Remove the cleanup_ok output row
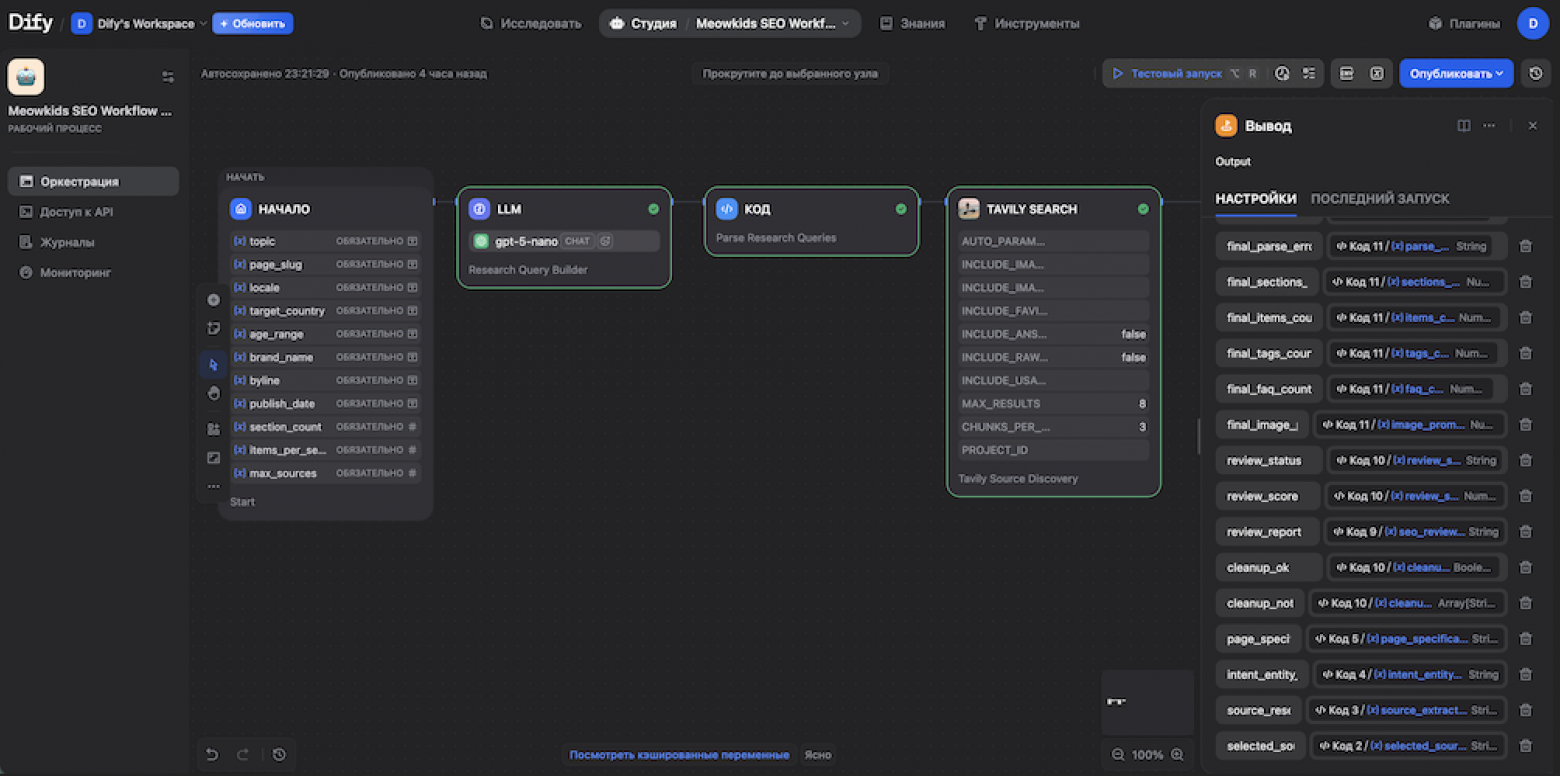 pos(1526,567)
